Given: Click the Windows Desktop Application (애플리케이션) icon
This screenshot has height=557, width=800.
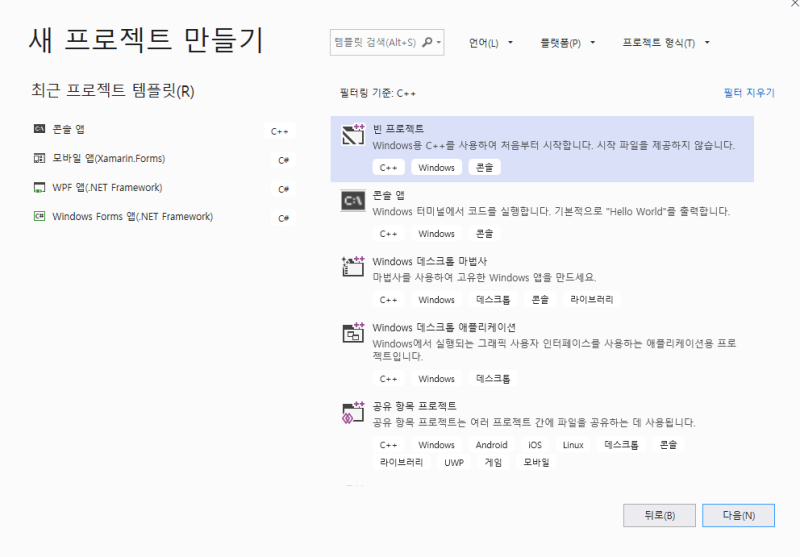Looking at the screenshot, I should click(x=352, y=333).
